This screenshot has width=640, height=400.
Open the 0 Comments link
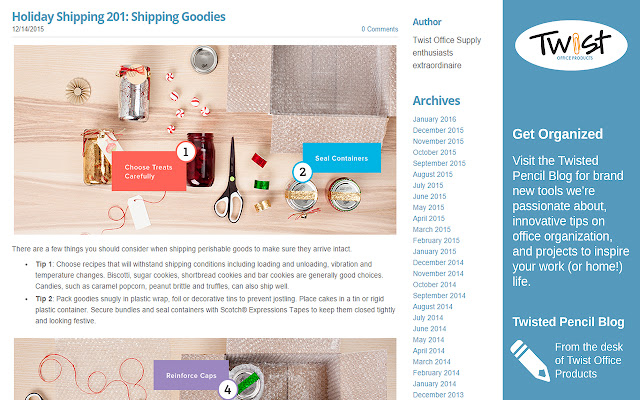pos(380,29)
